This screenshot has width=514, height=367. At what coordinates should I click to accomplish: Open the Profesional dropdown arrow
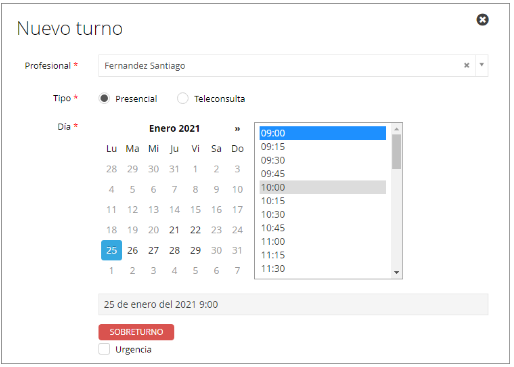click(x=481, y=65)
